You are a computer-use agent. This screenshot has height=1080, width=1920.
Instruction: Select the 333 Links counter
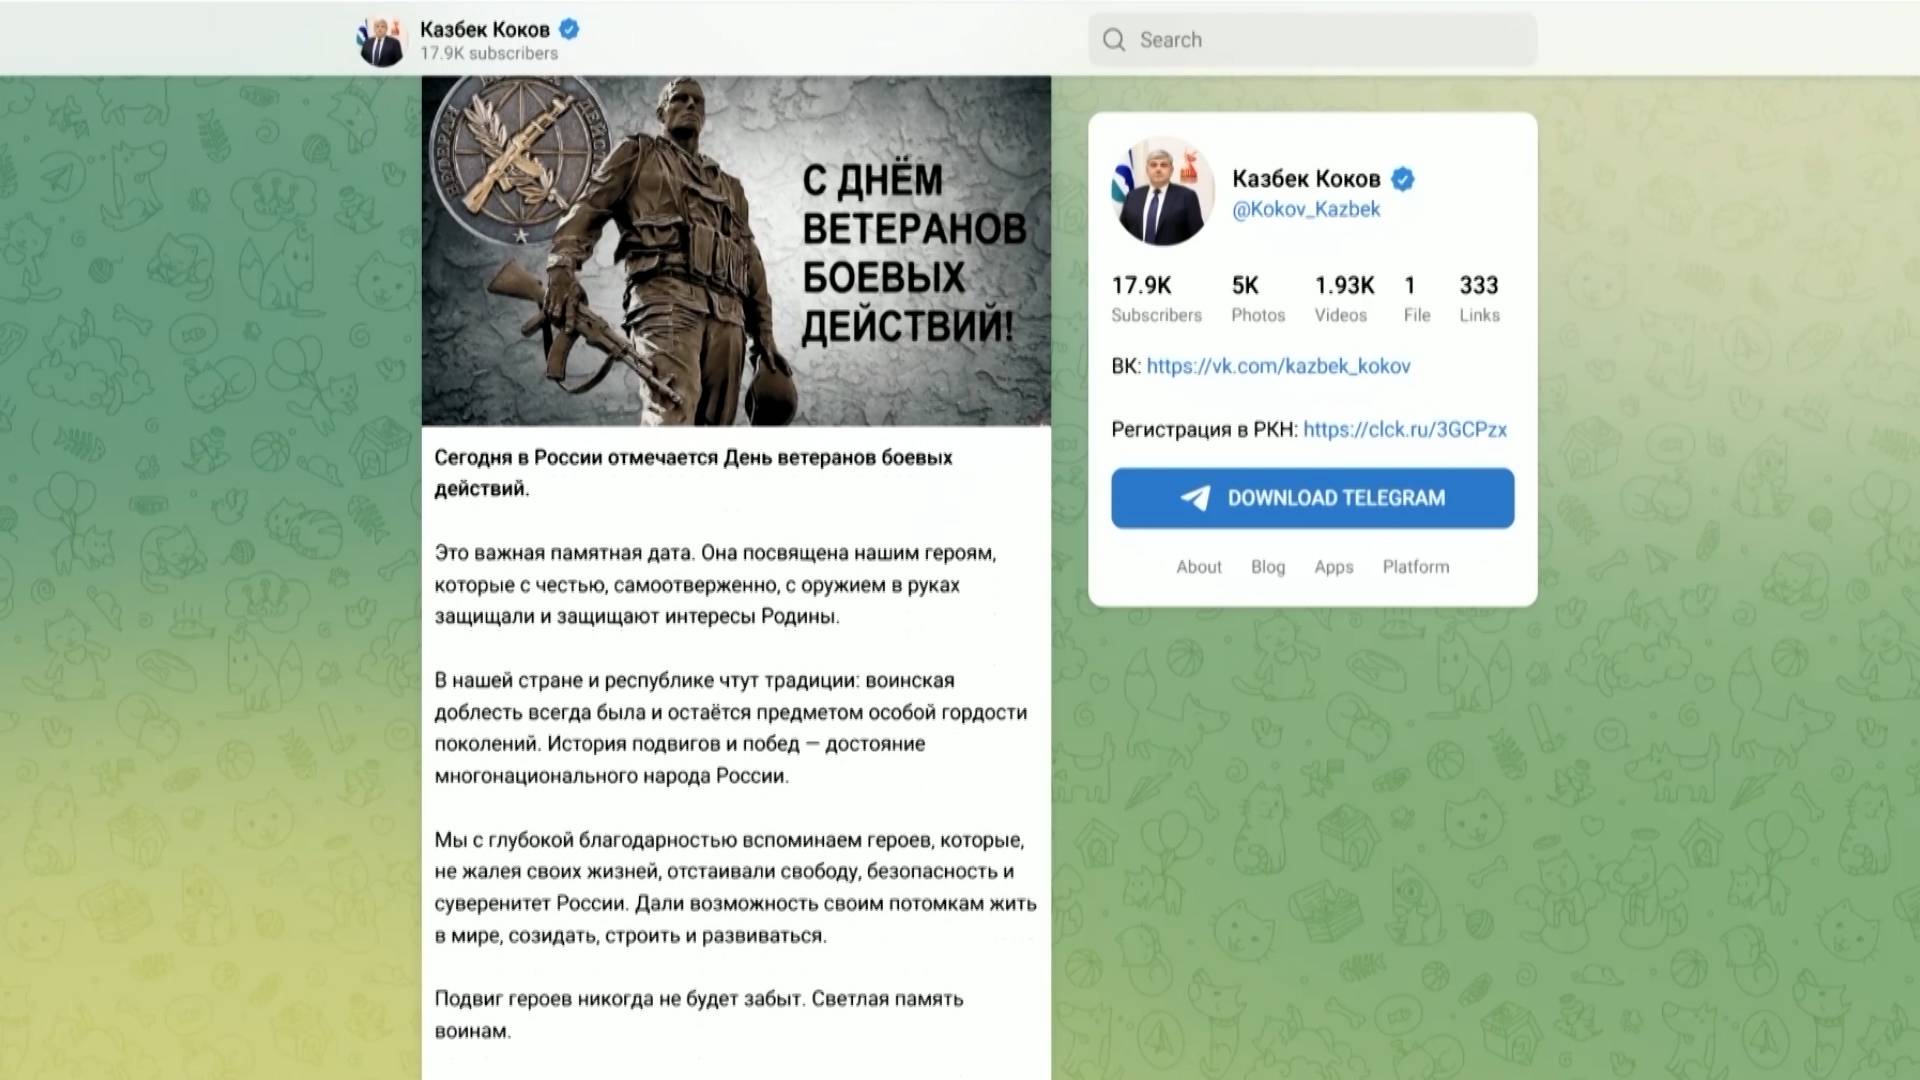(x=1479, y=299)
